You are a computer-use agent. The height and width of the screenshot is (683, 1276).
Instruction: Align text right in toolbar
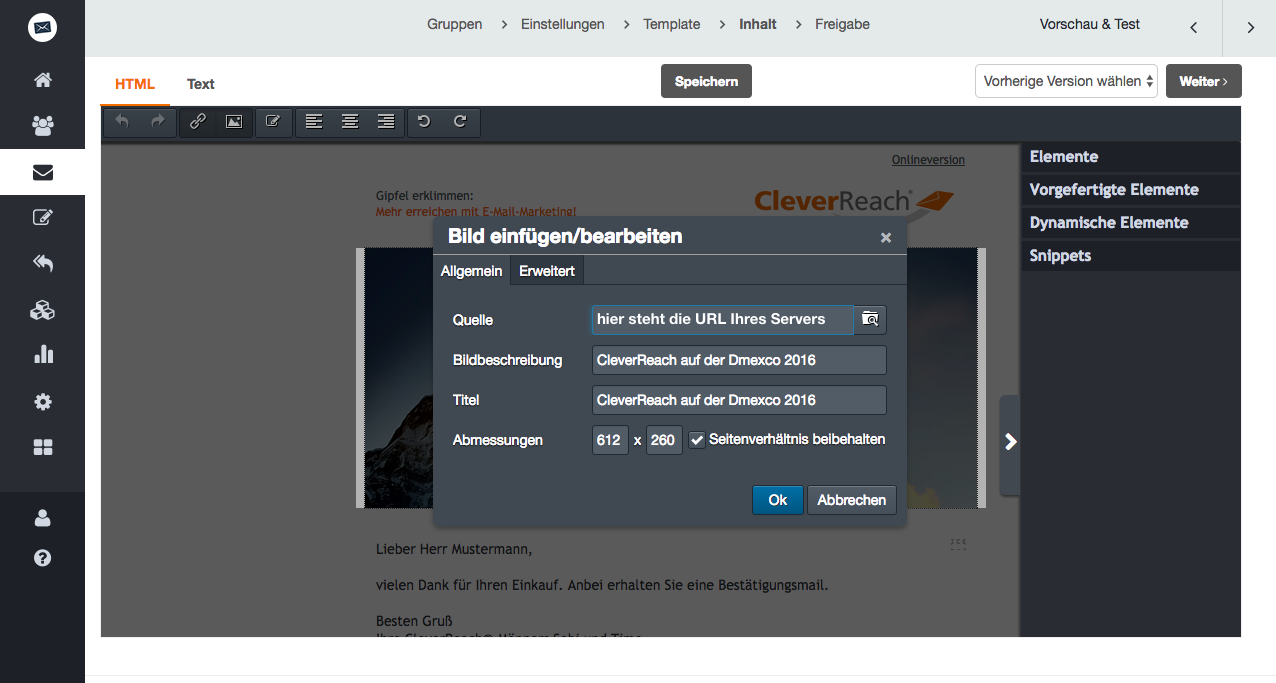click(x=386, y=122)
